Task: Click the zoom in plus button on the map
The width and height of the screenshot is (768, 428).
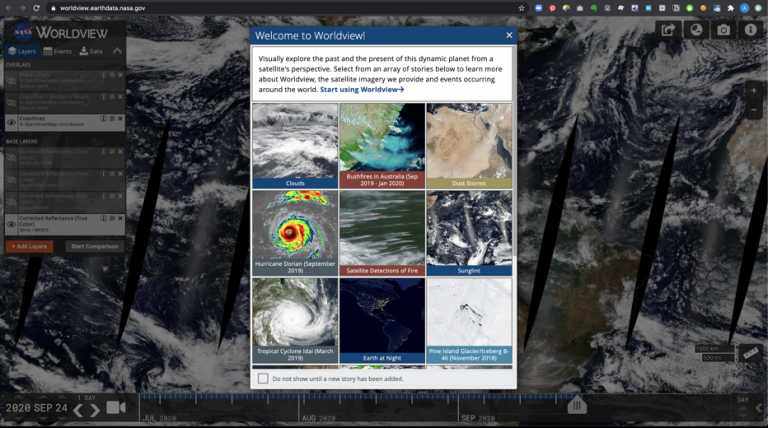Action: coord(754,91)
